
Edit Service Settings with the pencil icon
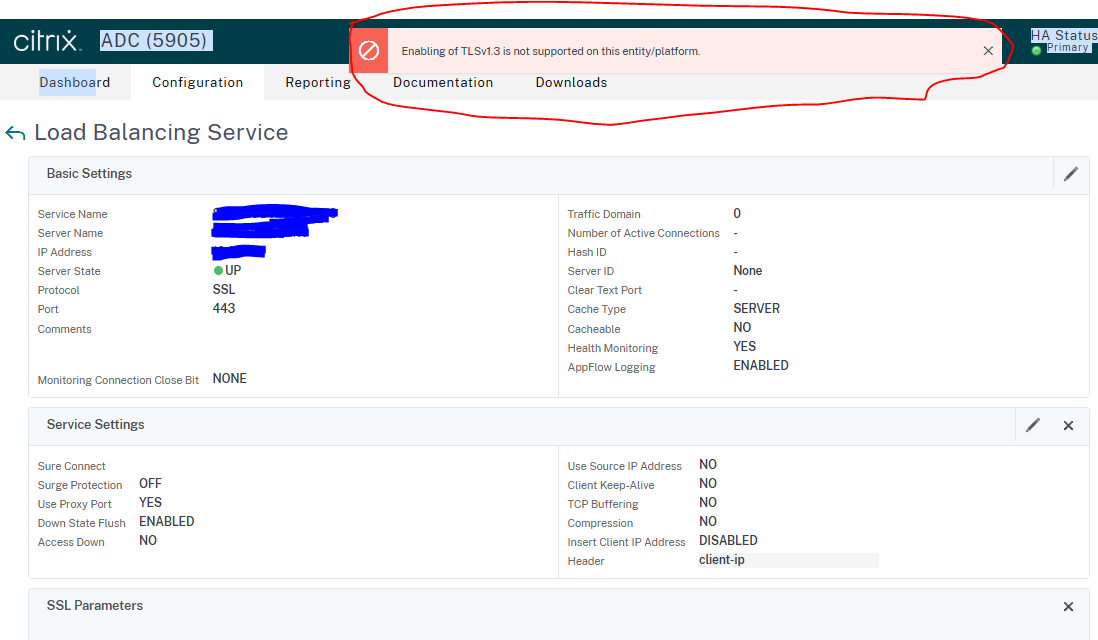1033,425
